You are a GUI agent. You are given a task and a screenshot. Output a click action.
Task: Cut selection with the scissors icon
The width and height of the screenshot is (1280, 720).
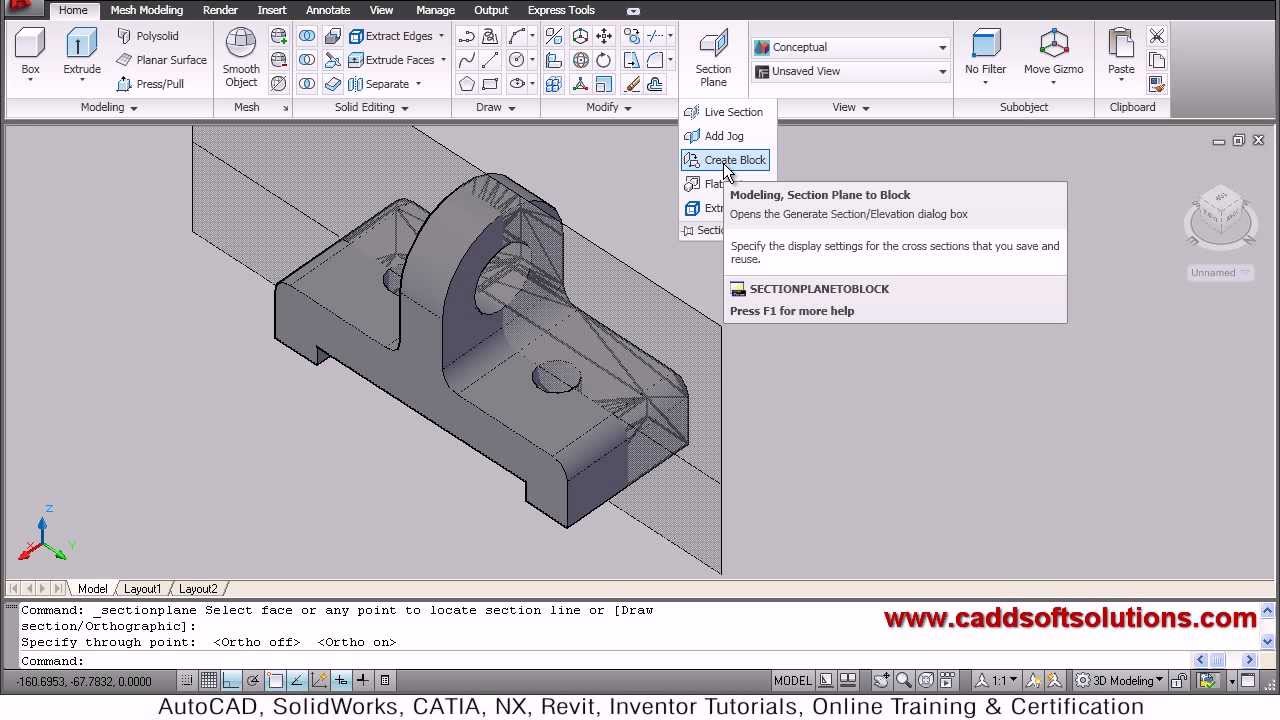click(x=1157, y=36)
